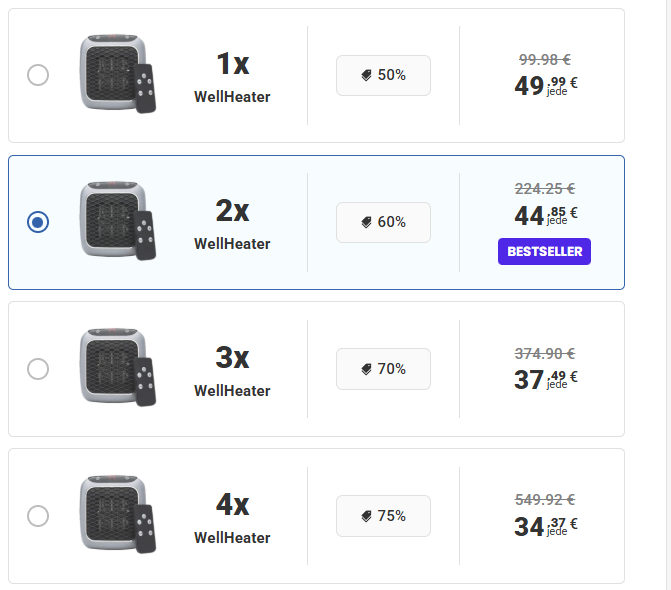Click the 4x WellHeater product image
Image resolution: width=671 pixels, height=590 pixels.
pyautogui.click(x=117, y=516)
